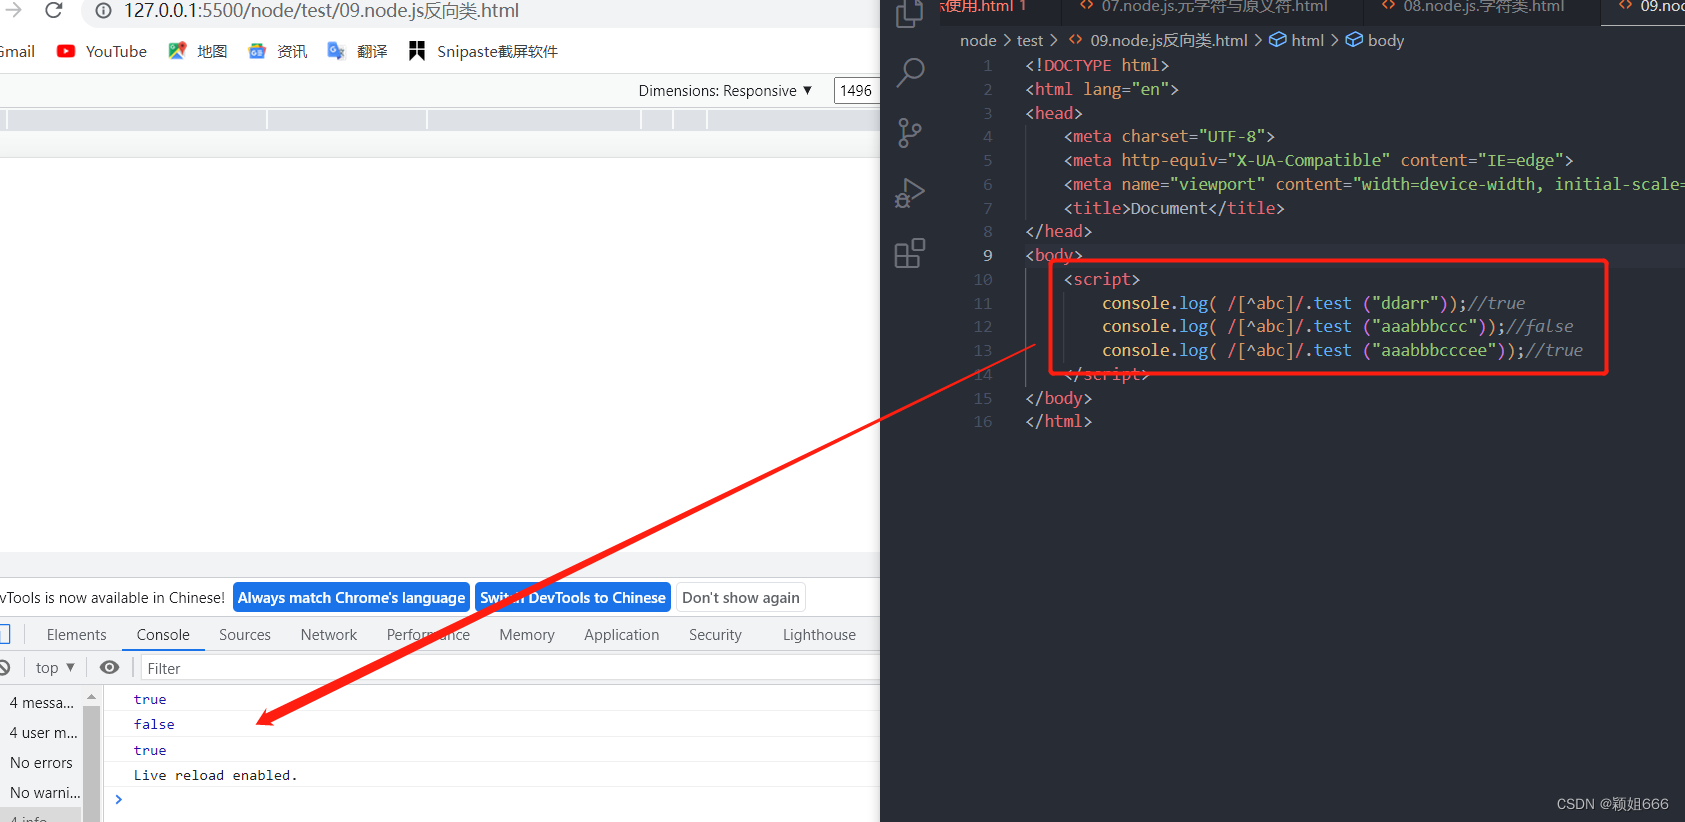Click test folder in breadcrumb

(1030, 40)
